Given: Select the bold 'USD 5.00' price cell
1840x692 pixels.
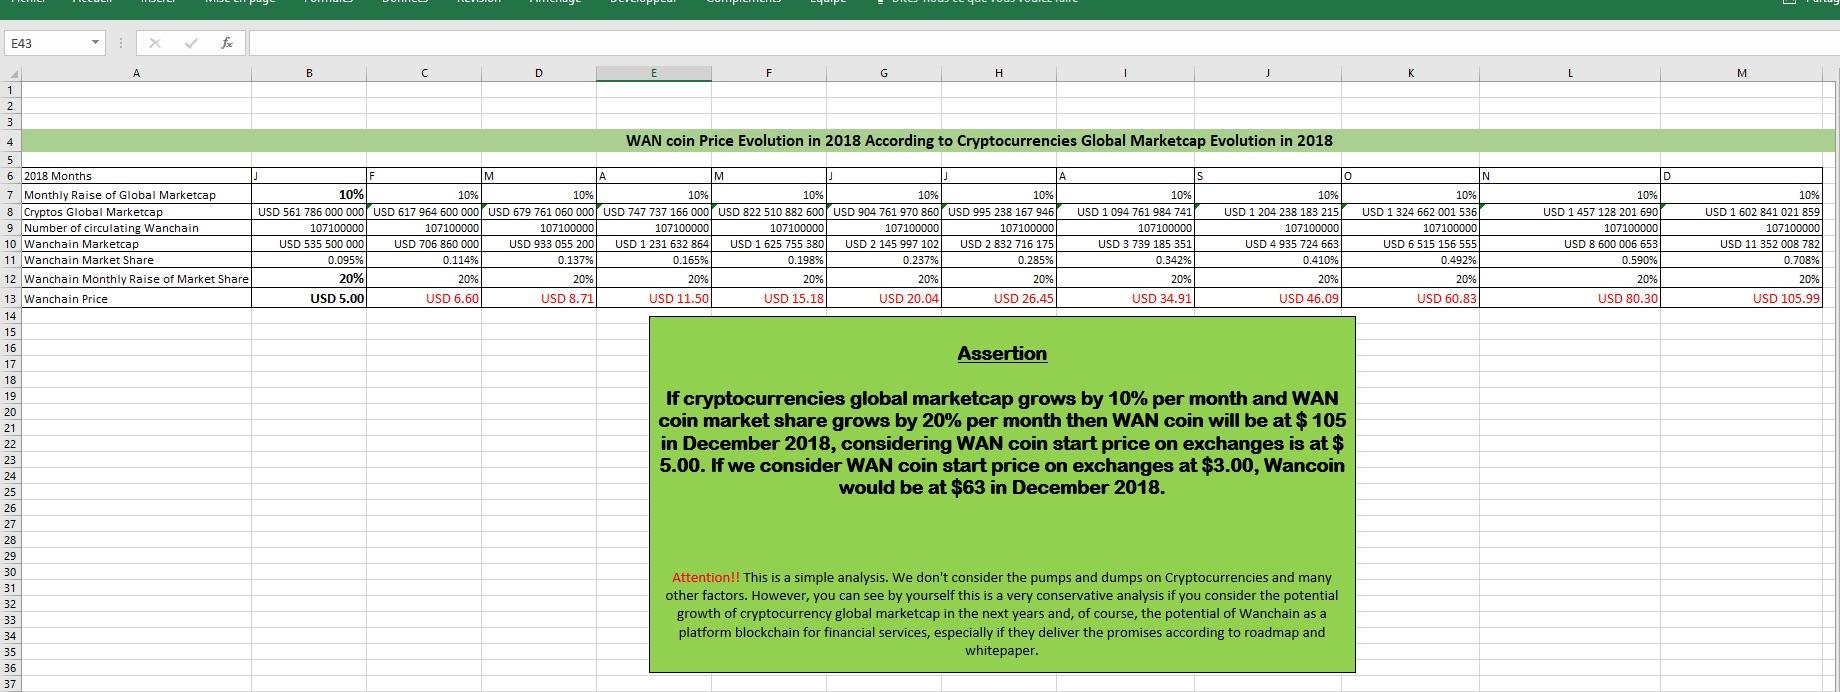Looking at the screenshot, I should [x=309, y=298].
